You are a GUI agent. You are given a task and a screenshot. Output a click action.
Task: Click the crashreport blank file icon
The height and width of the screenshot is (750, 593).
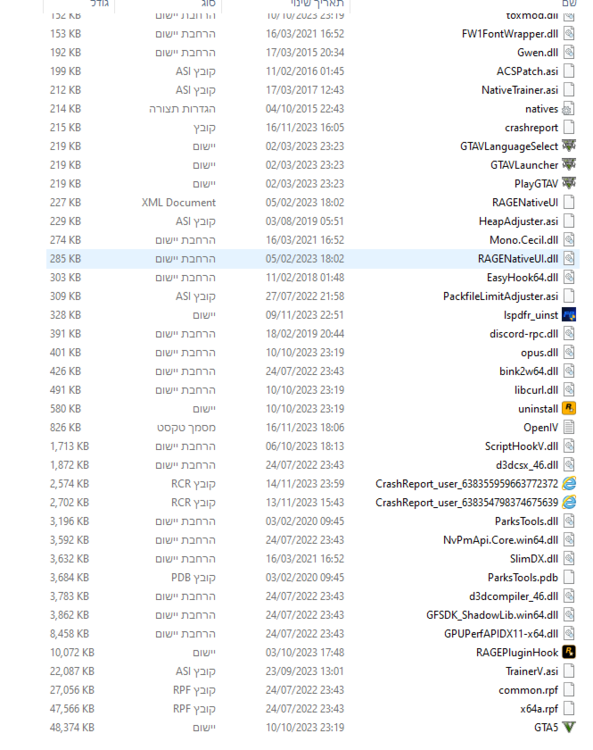coord(569,127)
